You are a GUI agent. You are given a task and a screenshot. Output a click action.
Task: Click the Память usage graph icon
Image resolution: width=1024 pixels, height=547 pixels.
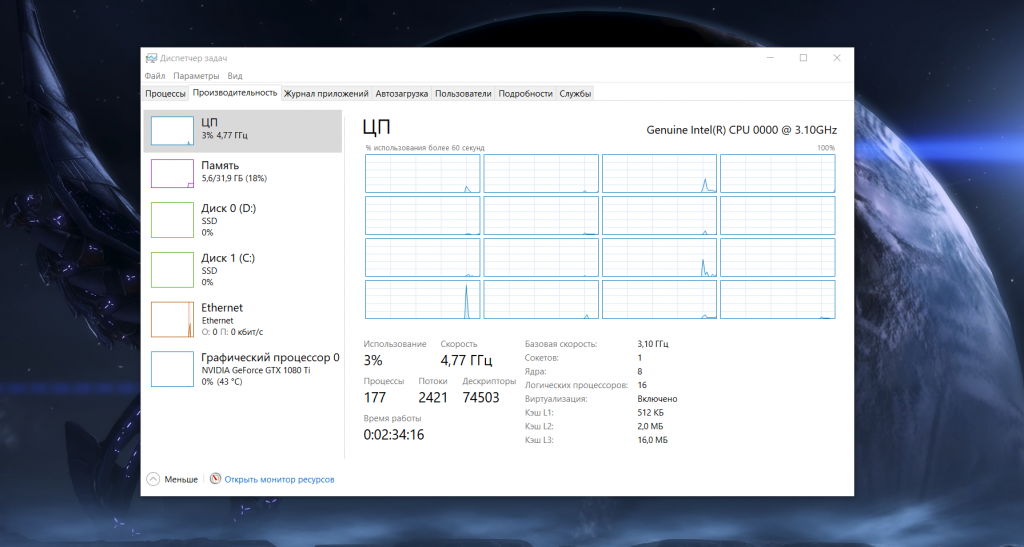171,173
